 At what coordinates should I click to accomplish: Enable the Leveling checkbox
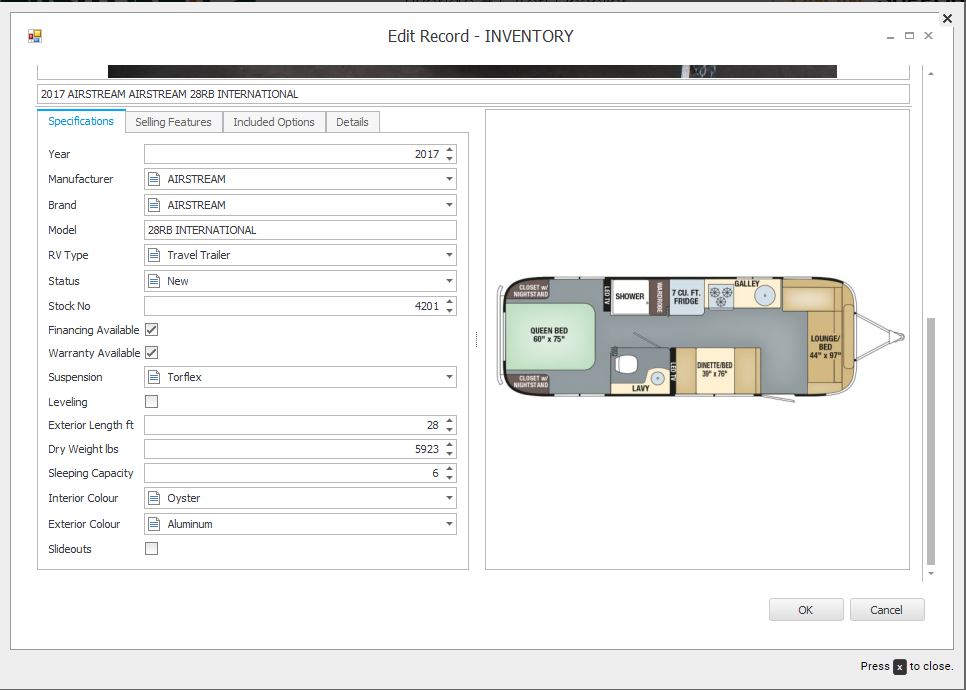point(152,402)
